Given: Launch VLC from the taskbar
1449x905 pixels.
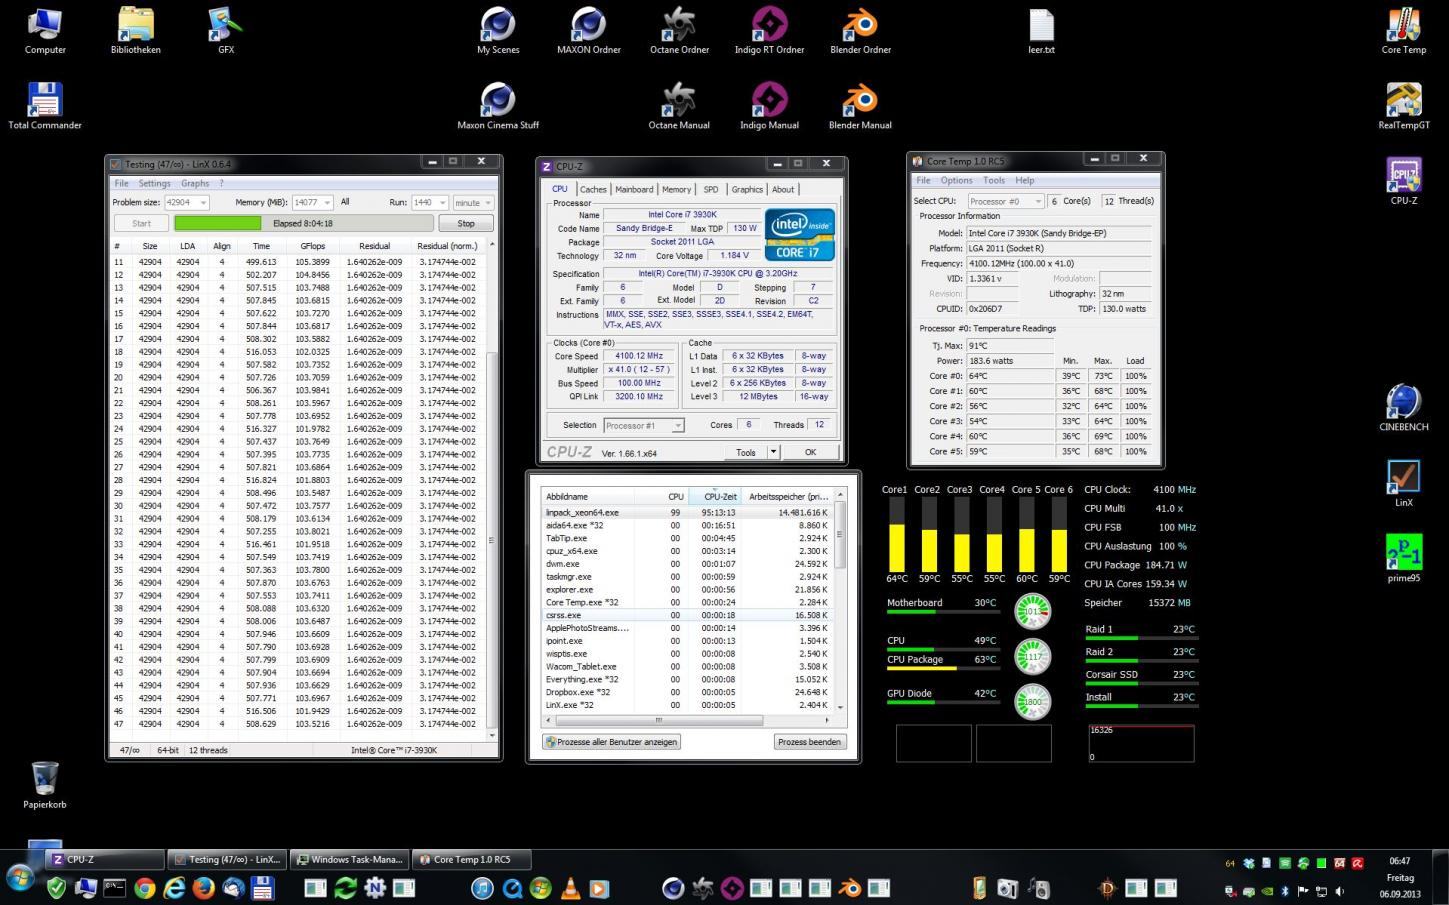Looking at the screenshot, I should click(570, 887).
